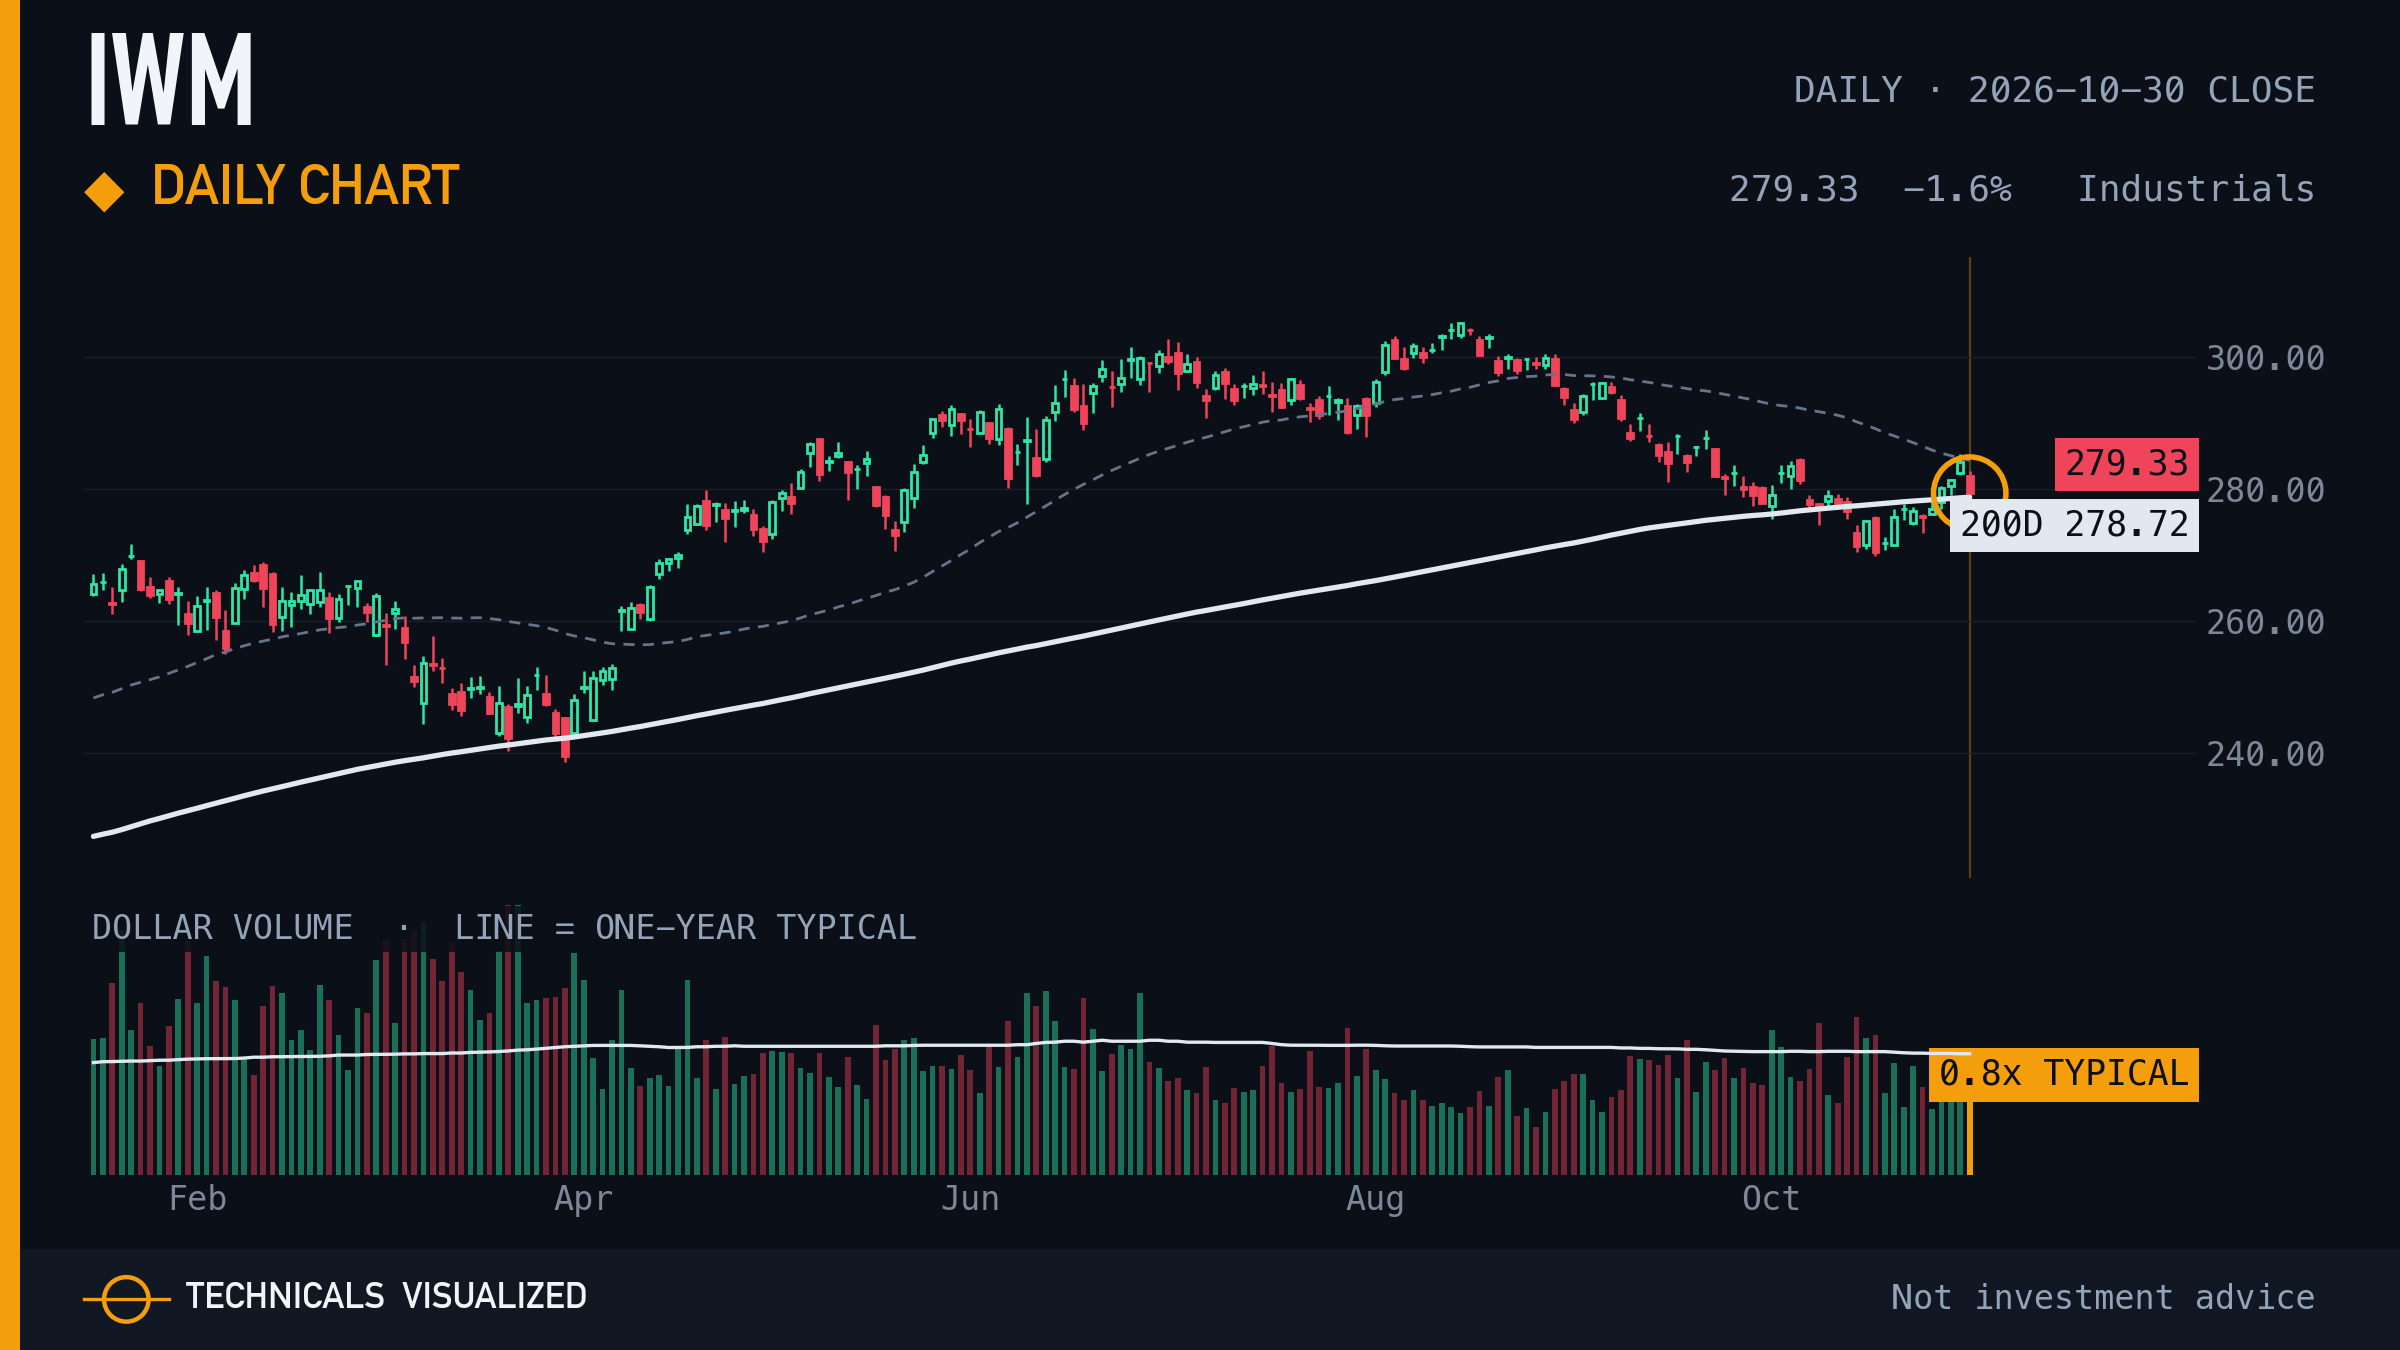The width and height of the screenshot is (2400, 1350).
Task: Click the Industrials sector label
Action: tap(2196, 189)
